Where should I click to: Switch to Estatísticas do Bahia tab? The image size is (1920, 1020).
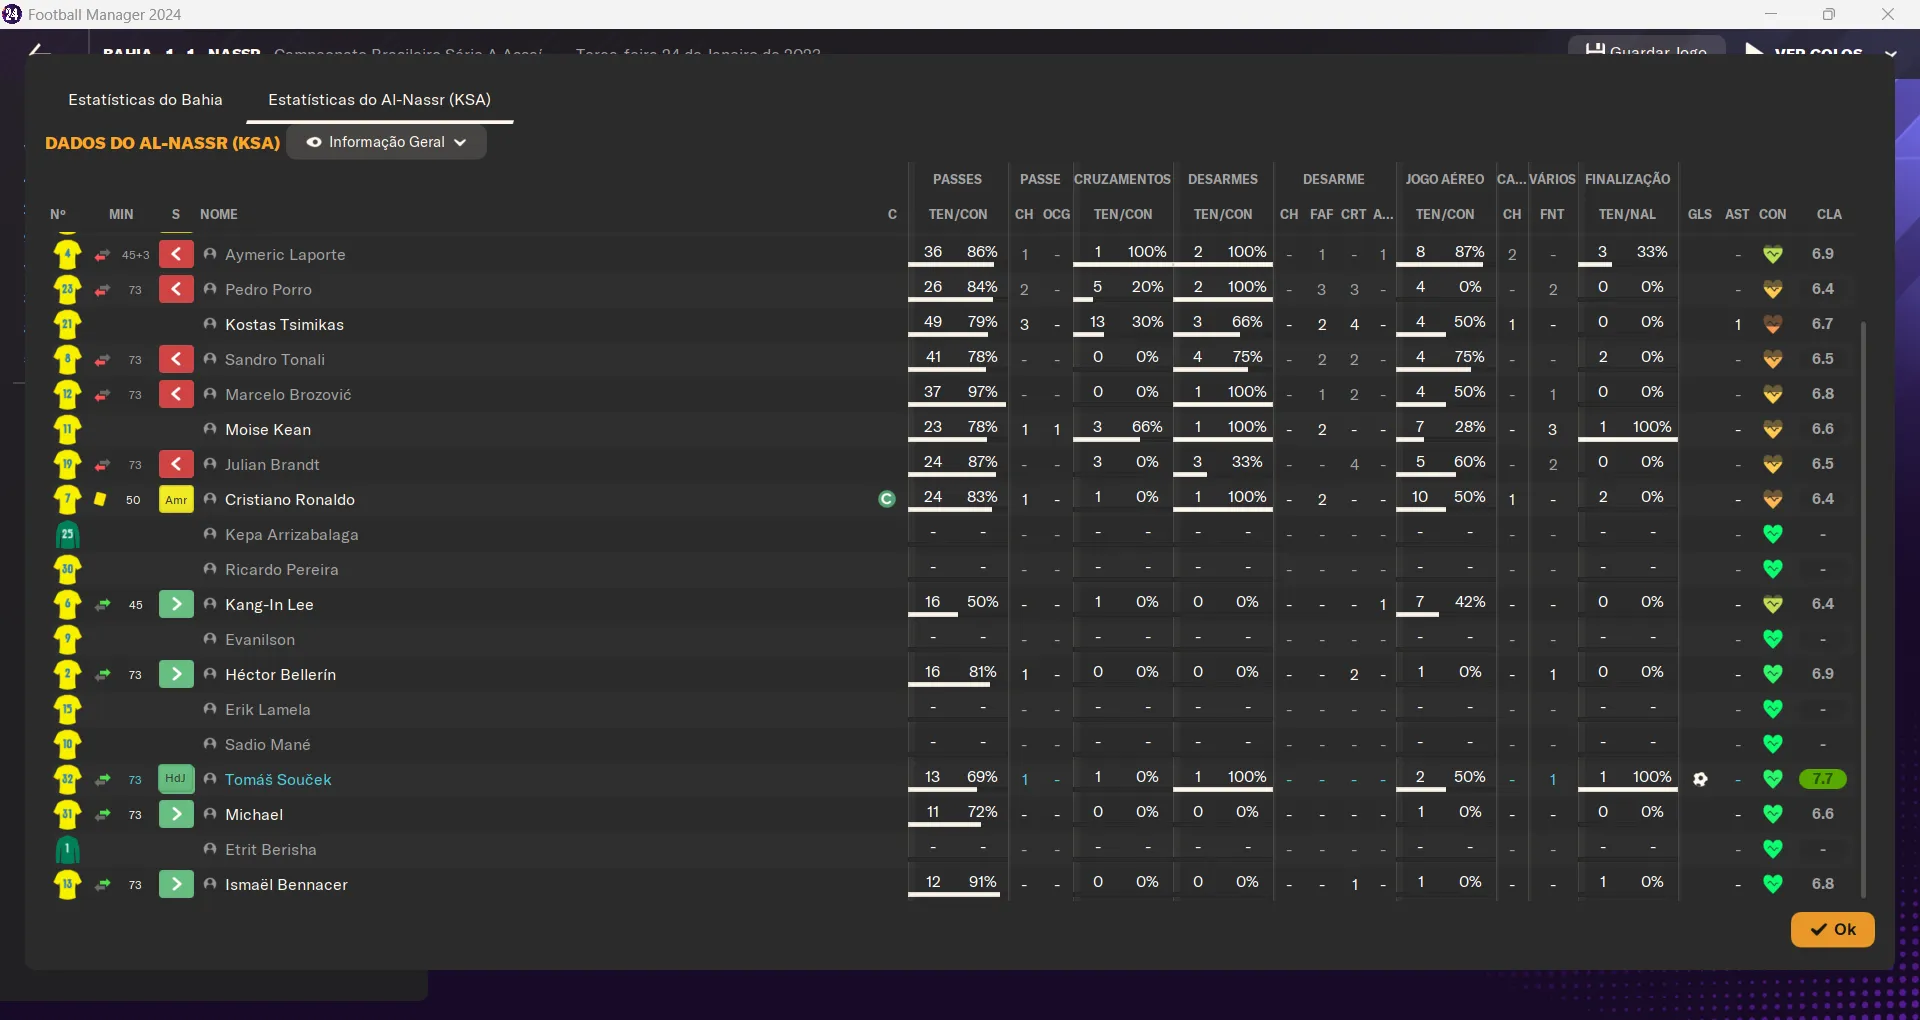pos(145,100)
